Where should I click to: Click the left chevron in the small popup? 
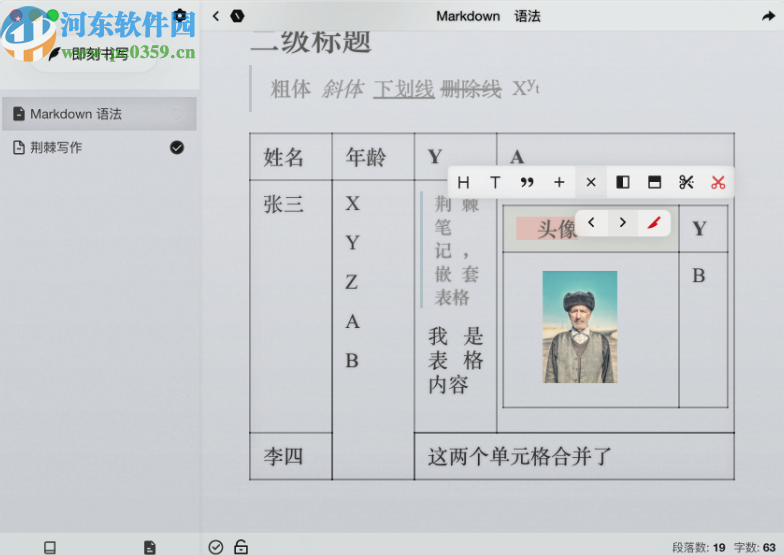592,222
